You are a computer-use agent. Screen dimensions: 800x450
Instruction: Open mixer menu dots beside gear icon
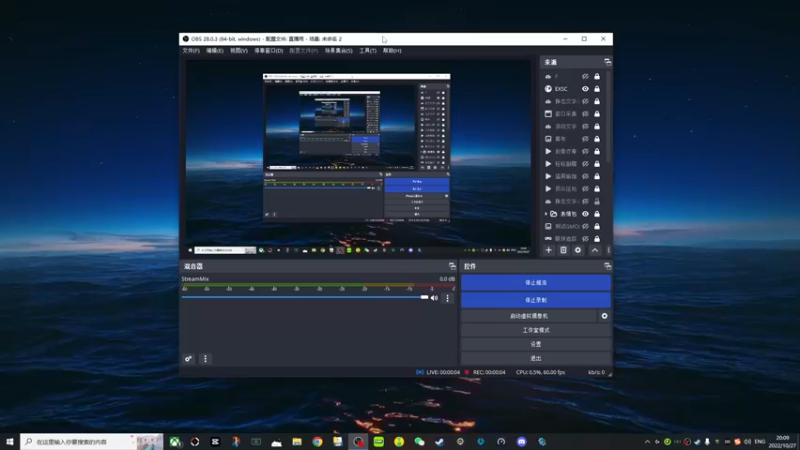[x=205, y=359]
